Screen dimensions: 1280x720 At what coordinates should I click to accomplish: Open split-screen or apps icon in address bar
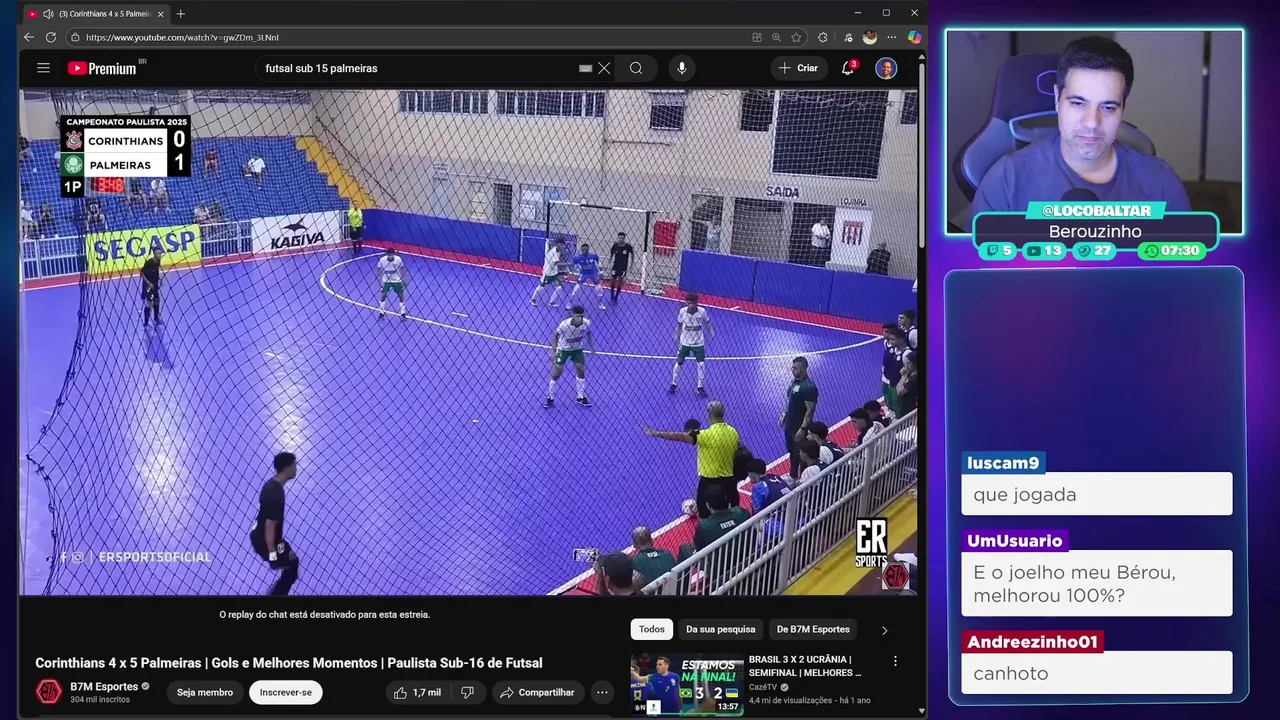pyautogui.click(x=757, y=37)
